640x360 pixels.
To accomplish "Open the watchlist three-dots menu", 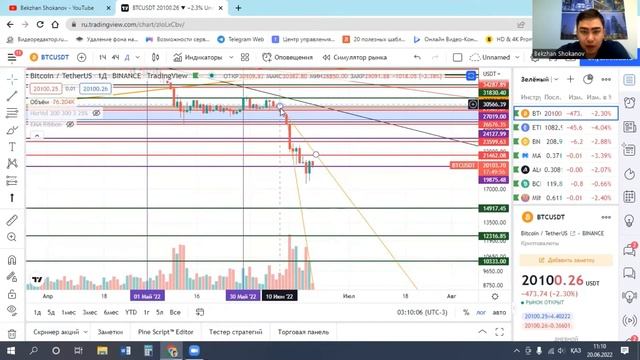I will 606,79.
